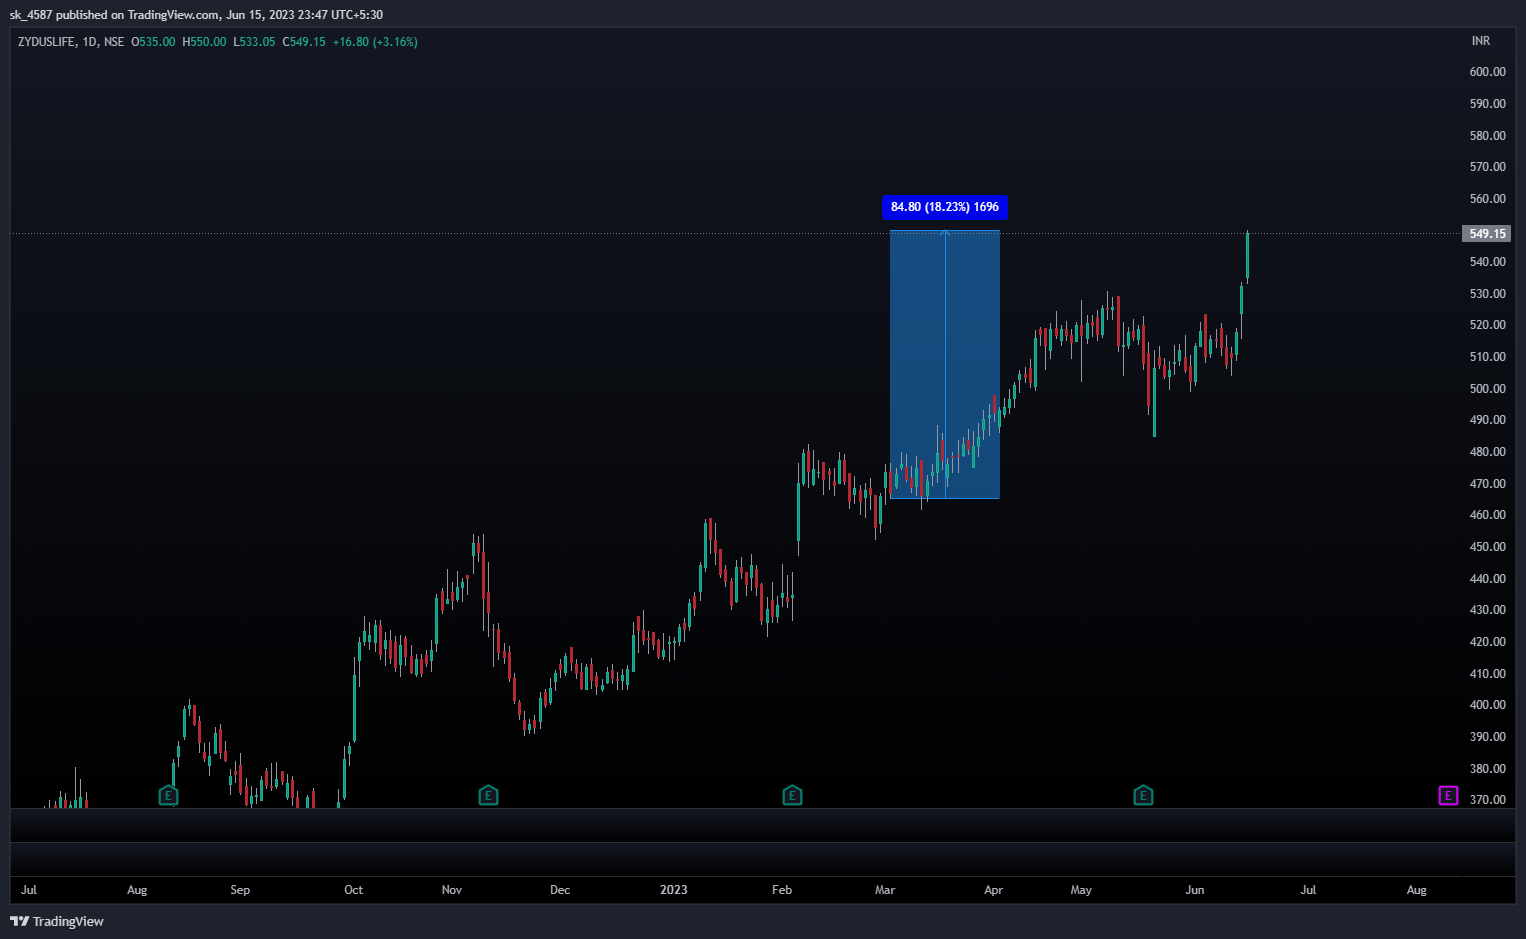Click the INR currency label

pos(1481,41)
